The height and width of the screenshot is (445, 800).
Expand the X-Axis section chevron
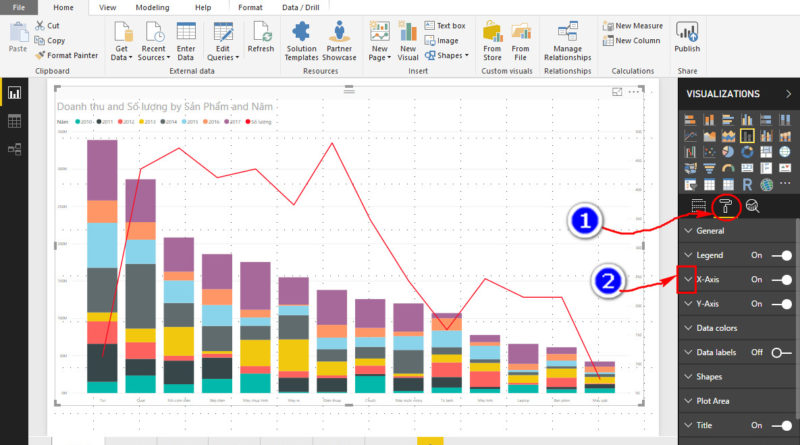687,280
